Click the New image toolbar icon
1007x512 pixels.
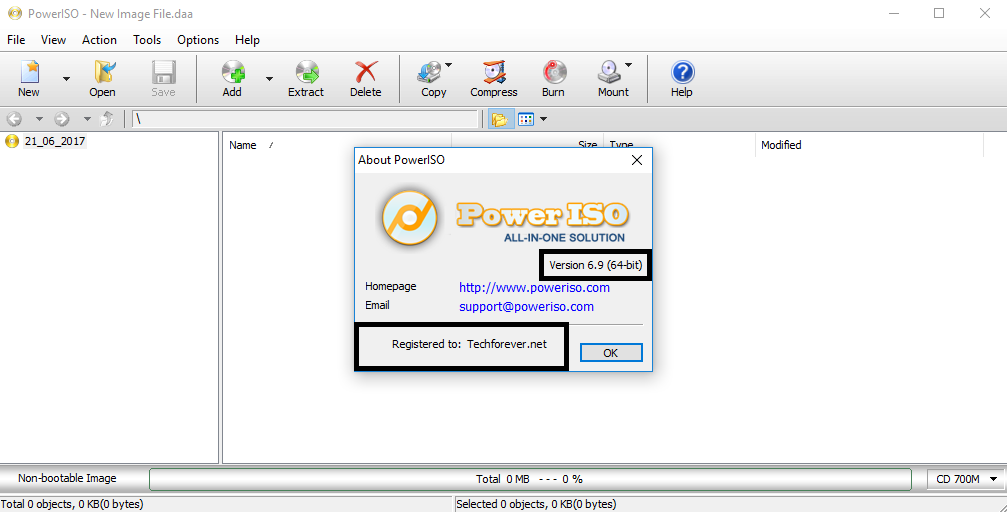tap(30, 72)
